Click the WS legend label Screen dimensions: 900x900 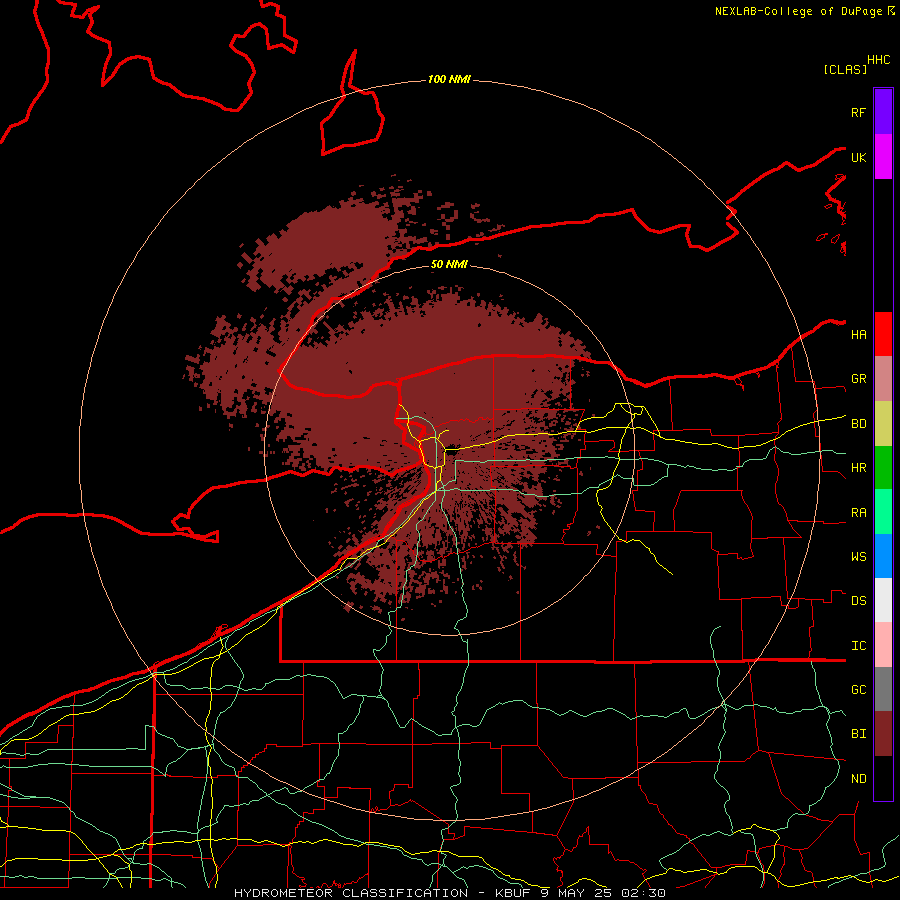[x=858, y=557]
